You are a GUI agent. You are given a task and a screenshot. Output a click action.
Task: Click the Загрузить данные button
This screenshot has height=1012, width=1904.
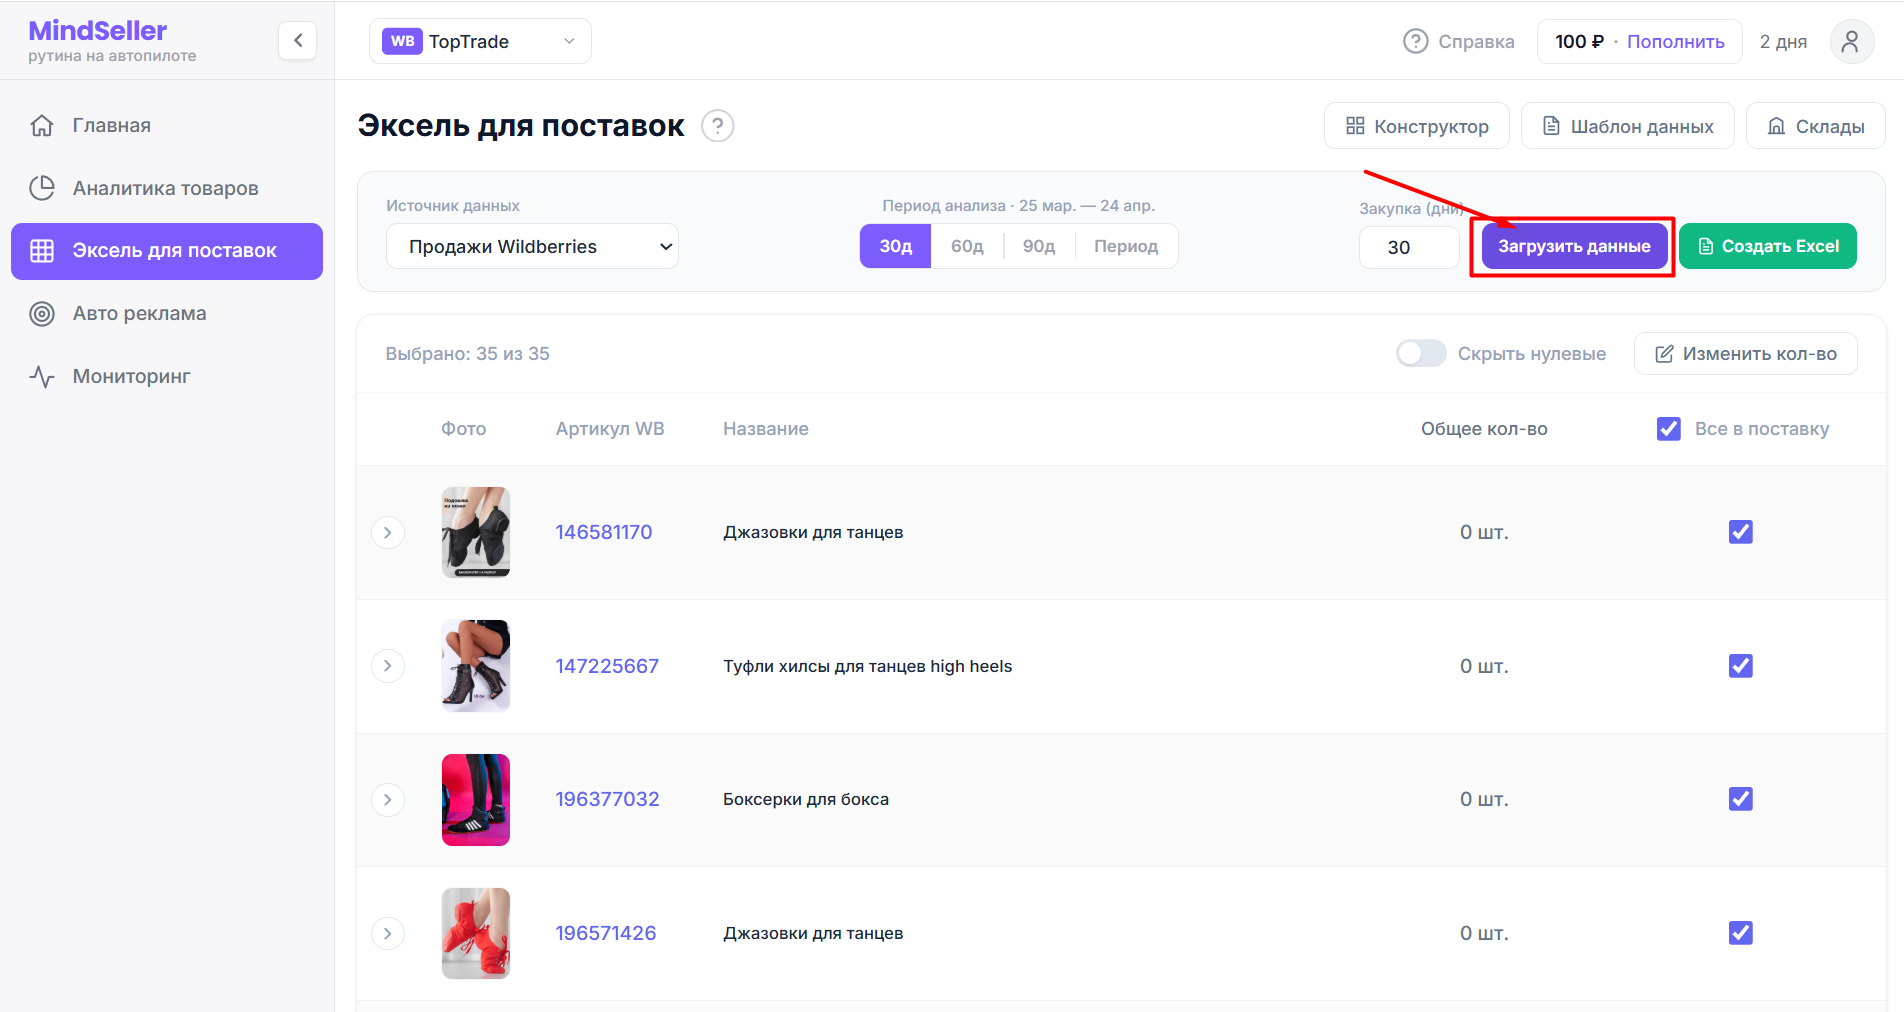(x=1574, y=246)
